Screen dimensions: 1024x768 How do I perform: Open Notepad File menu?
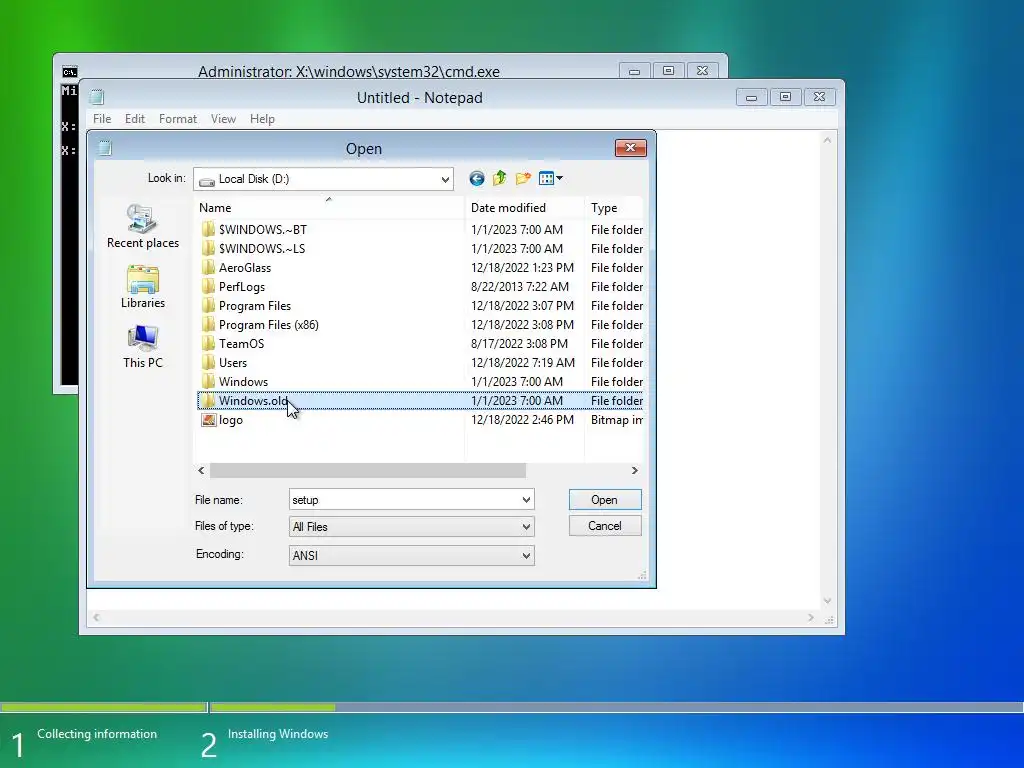point(102,119)
